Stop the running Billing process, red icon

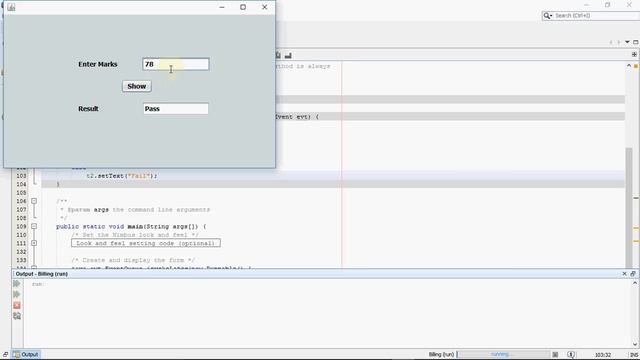click(x=17, y=305)
